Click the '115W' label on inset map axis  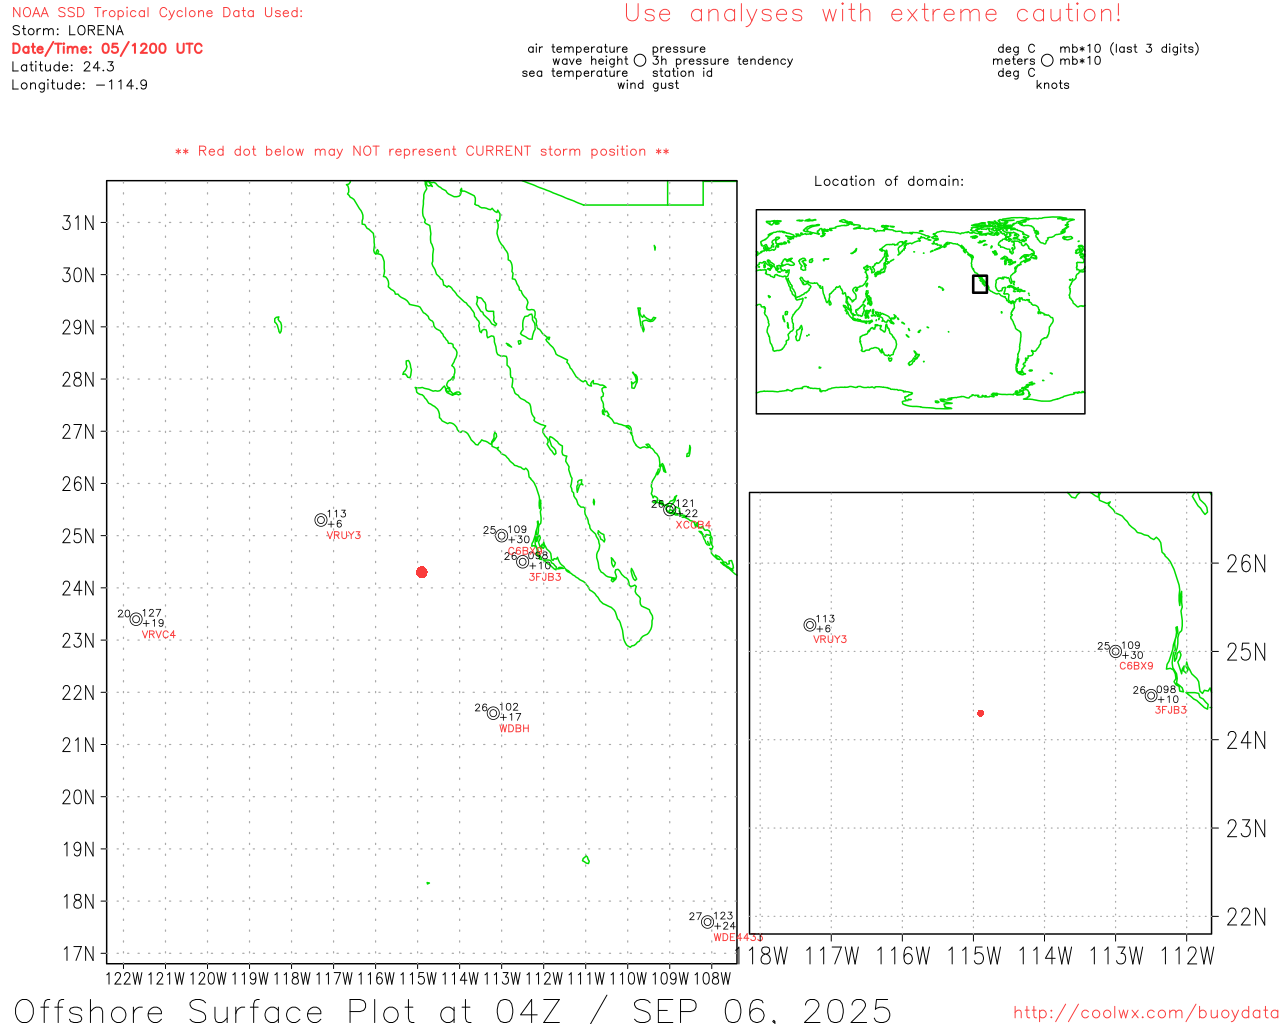pos(974,957)
